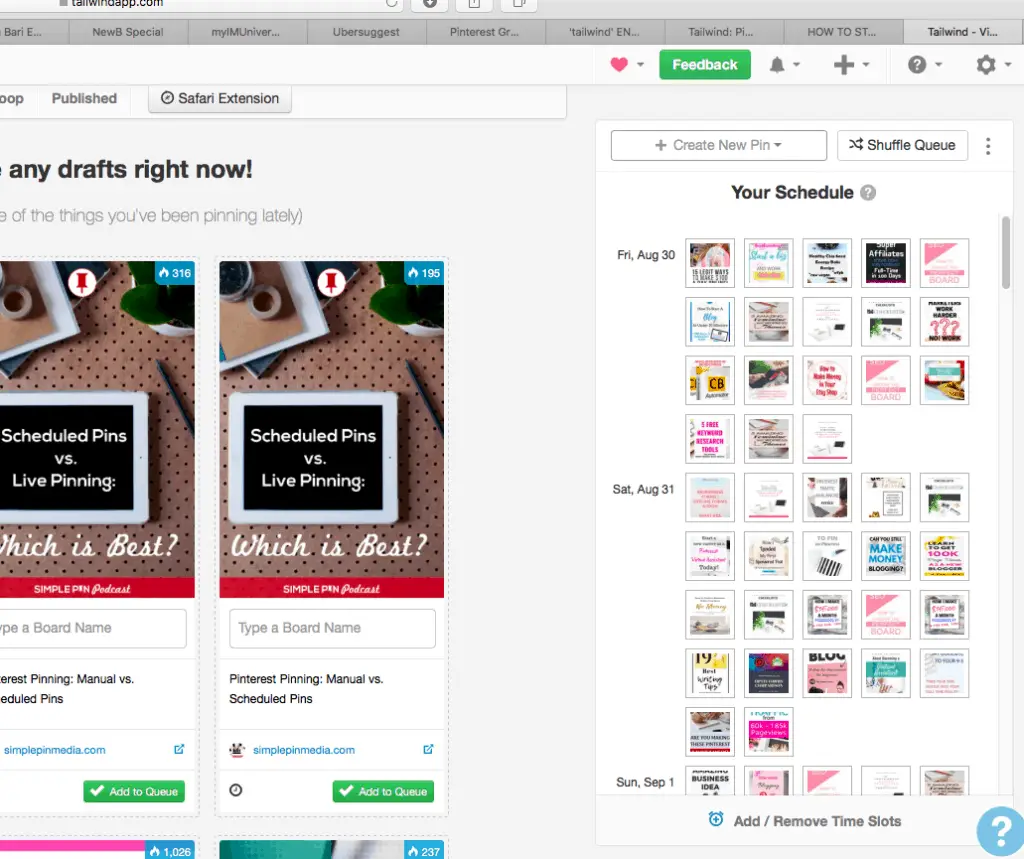Open simplepinmedia.com link on the 195 card
This screenshot has height=859, width=1024.
point(304,750)
